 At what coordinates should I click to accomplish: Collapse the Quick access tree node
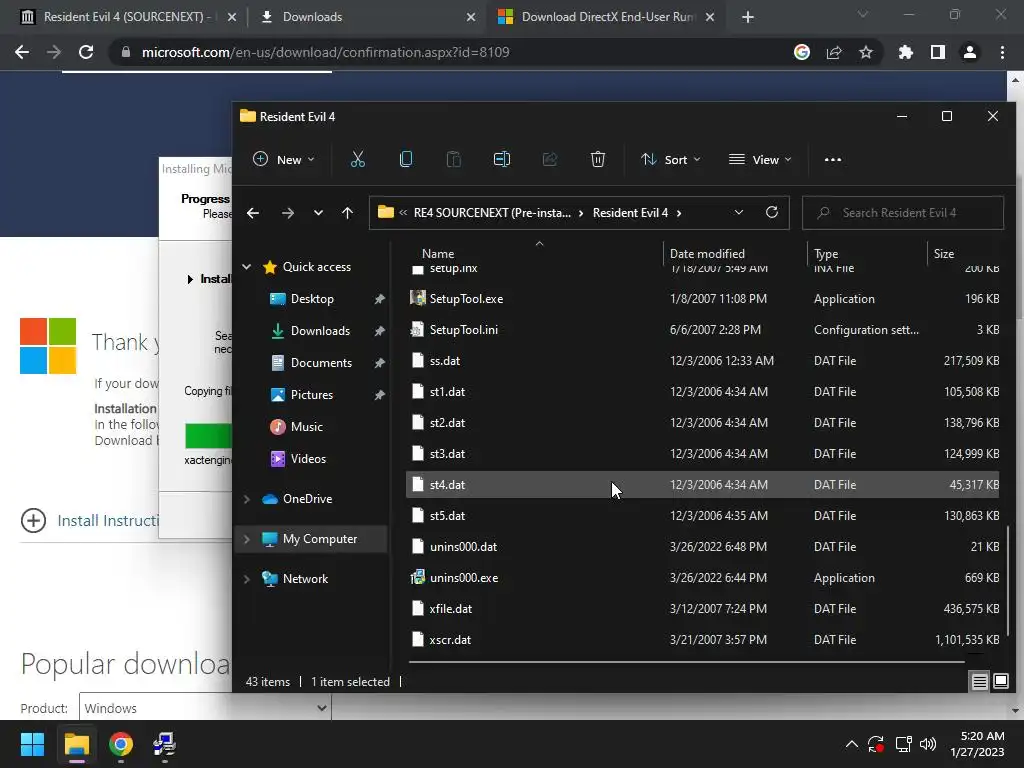click(247, 266)
